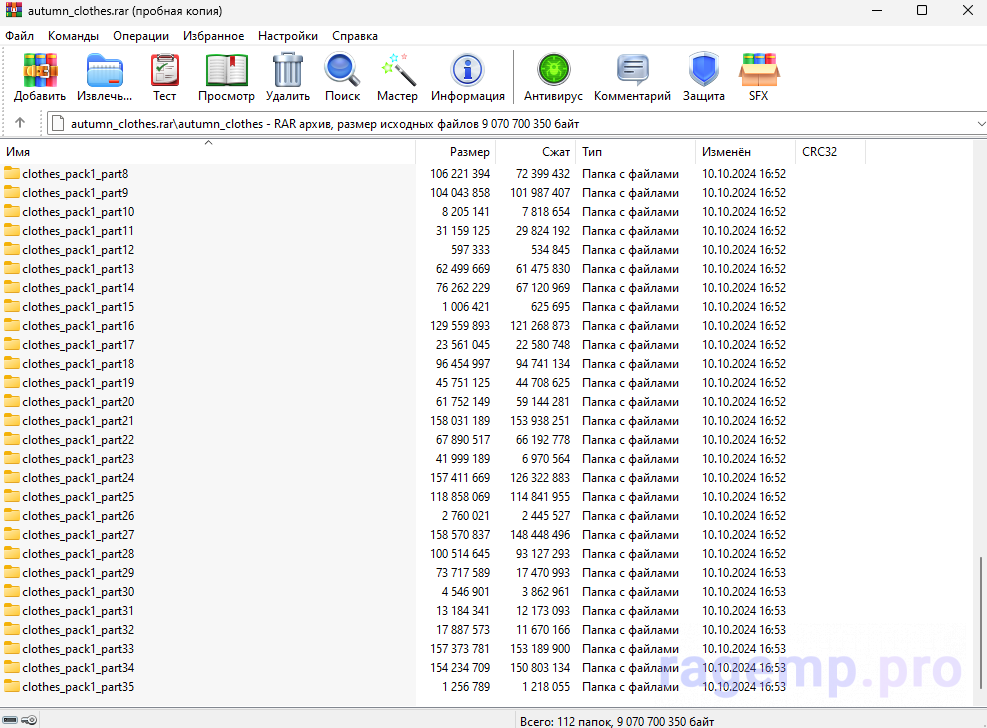The height and width of the screenshot is (728, 987).
Task: Select folder clothes_pack1_part28
Action: pyautogui.click(x=78, y=554)
